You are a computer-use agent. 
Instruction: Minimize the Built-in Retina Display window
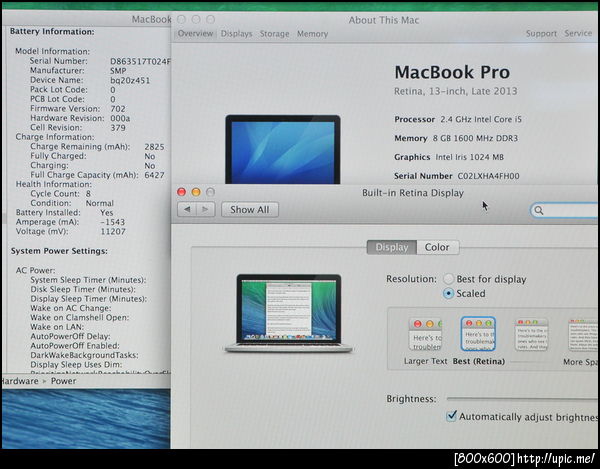pyautogui.click(x=196, y=192)
